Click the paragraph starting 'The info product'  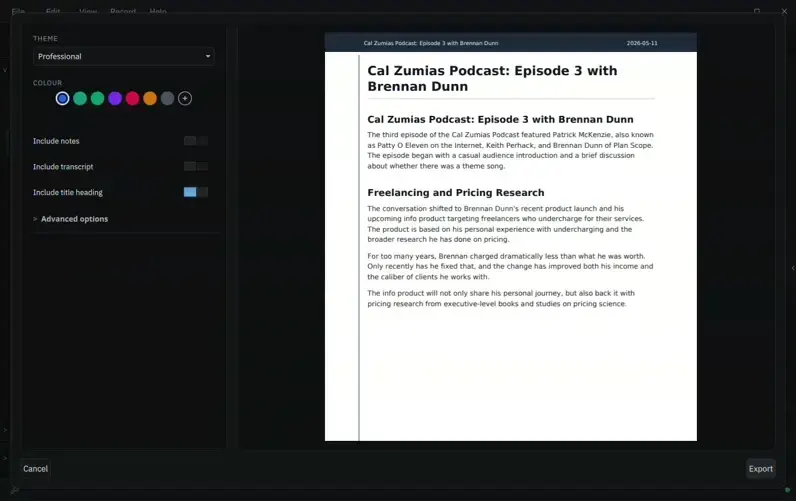[501, 298]
